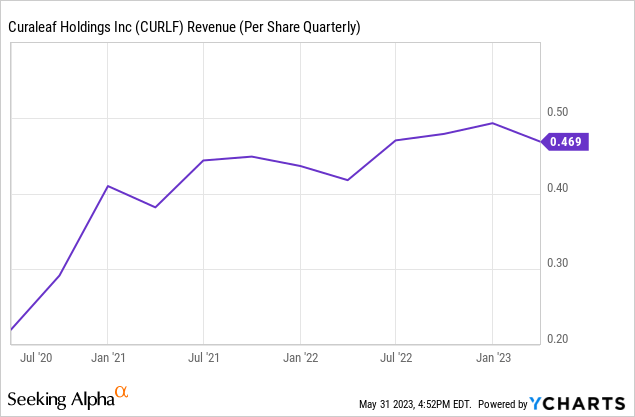Viewport: 635px width, 417px height.
Task: Click the 0.50 y-axis label
Action: pyautogui.click(x=558, y=112)
